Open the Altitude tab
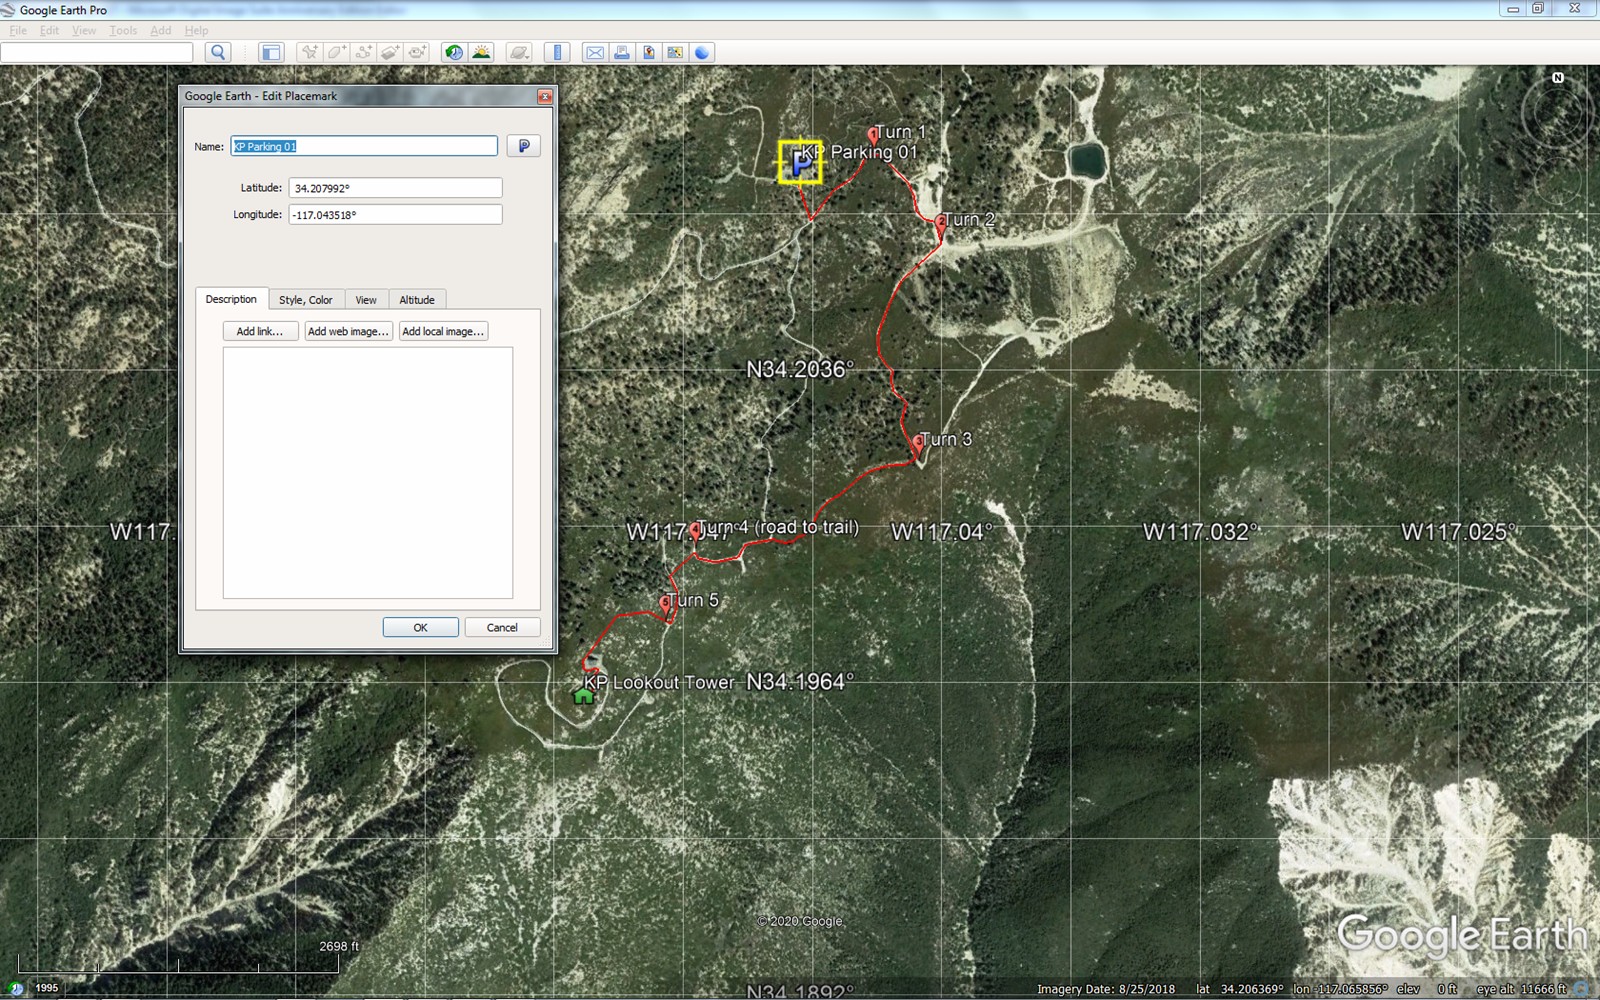Viewport: 1600px width, 1000px height. coord(417,300)
